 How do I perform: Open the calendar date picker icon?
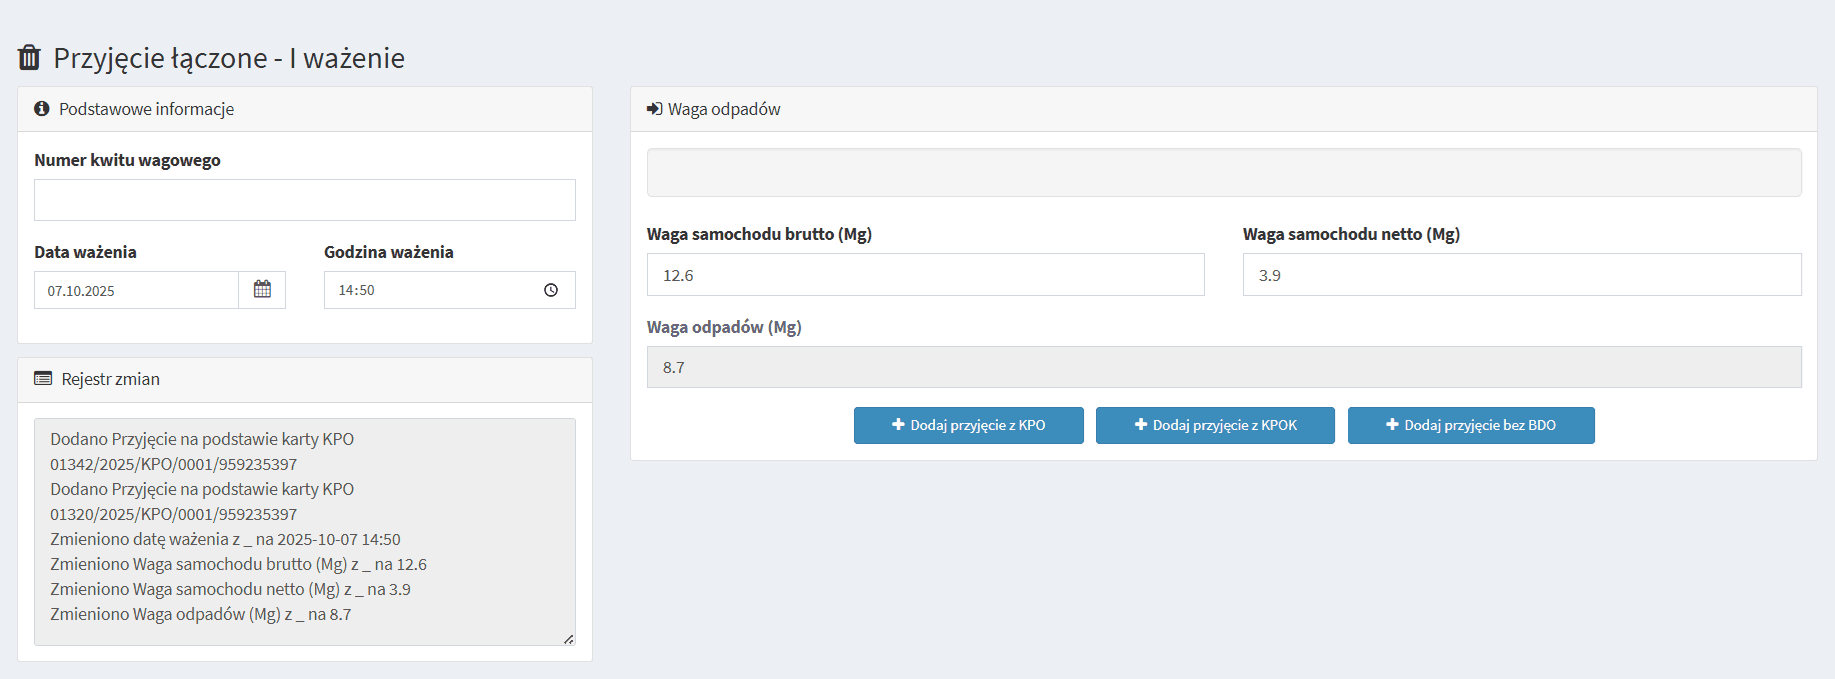click(x=262, y=290)
